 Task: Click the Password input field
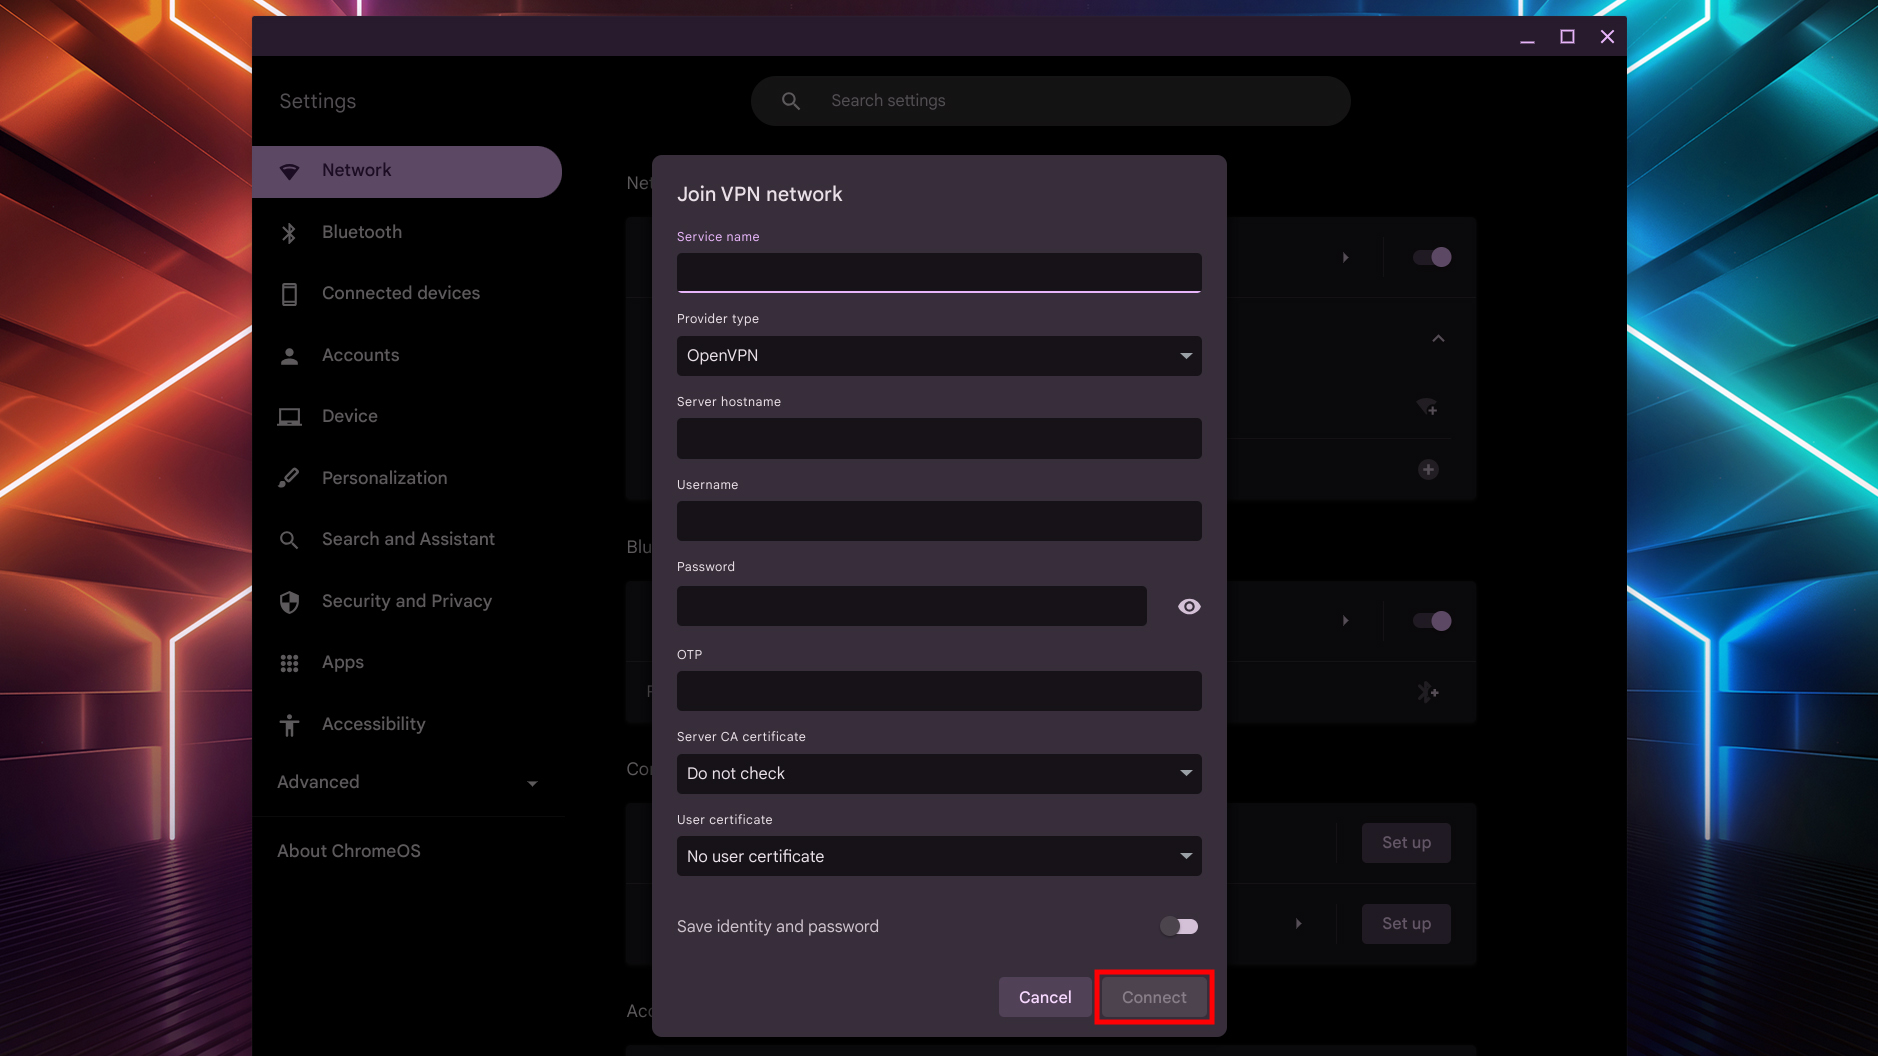tap(912, 606)
